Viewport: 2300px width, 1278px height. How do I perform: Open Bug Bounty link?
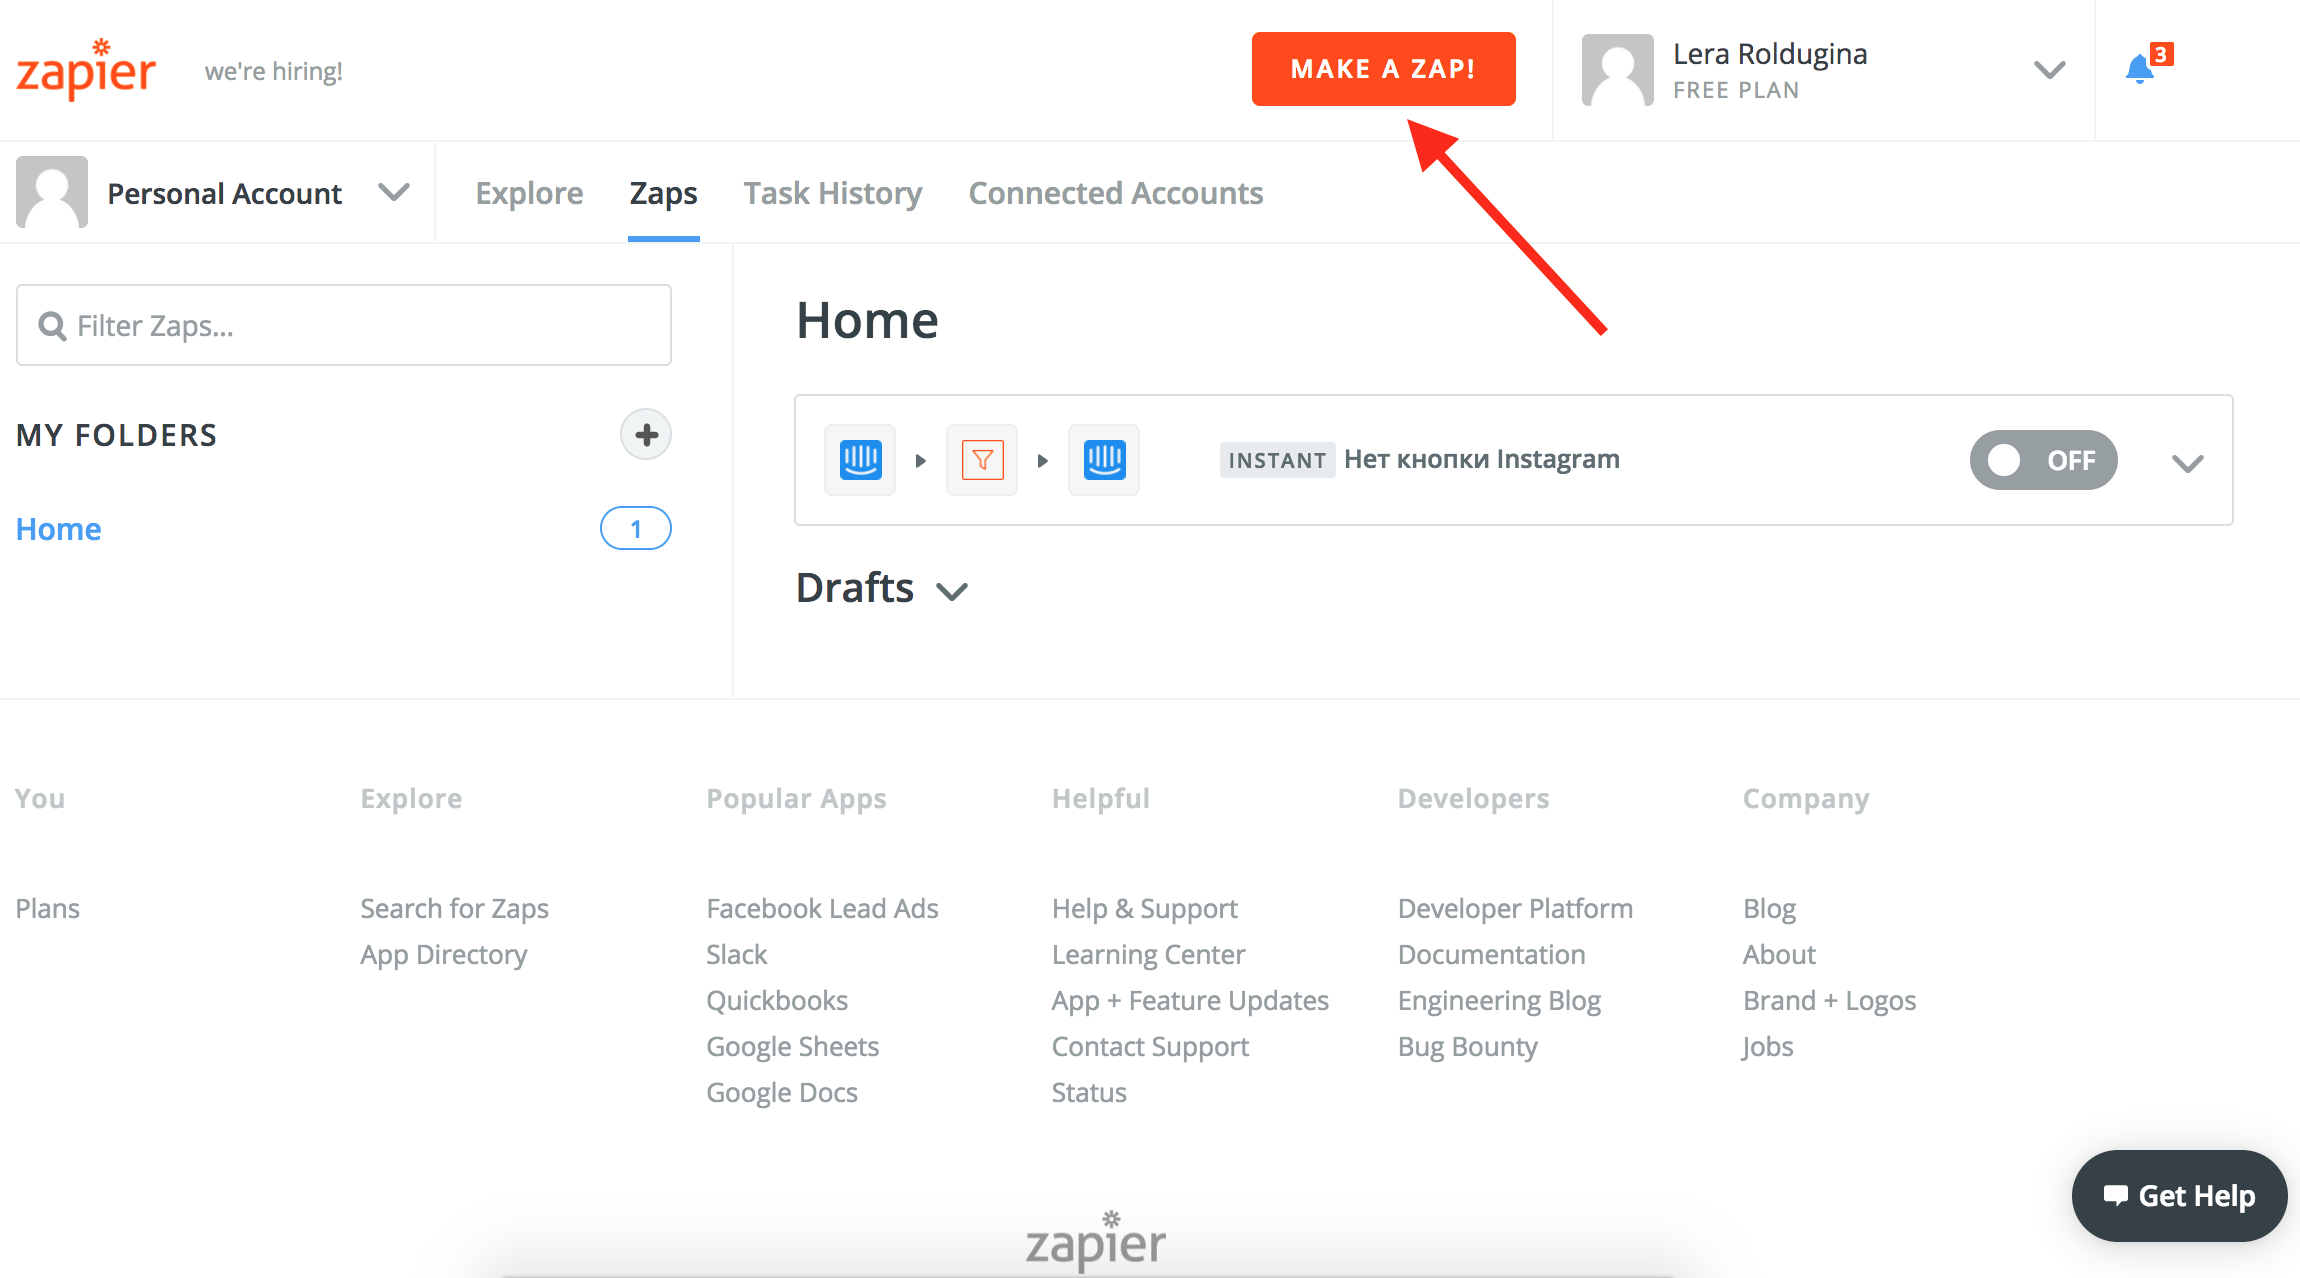click(x=1467, y=1047)
